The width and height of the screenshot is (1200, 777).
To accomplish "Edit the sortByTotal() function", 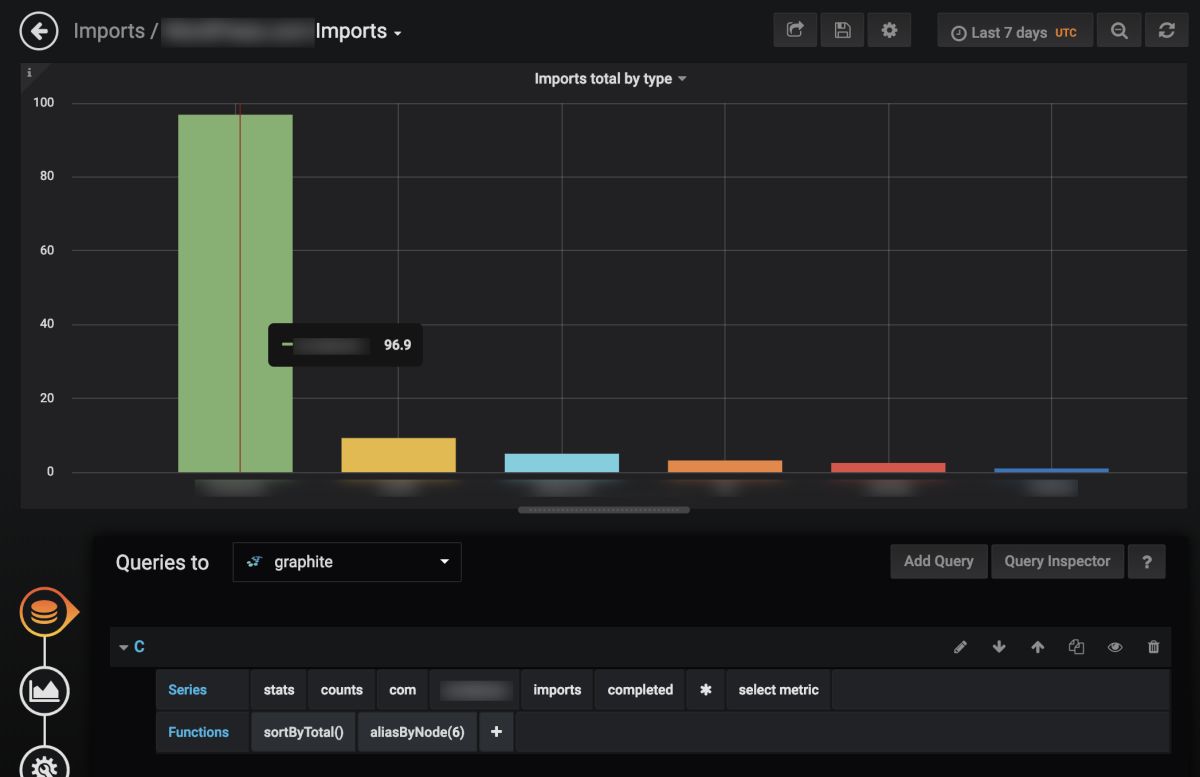I will pyautogui.click(x=303, y=732).
